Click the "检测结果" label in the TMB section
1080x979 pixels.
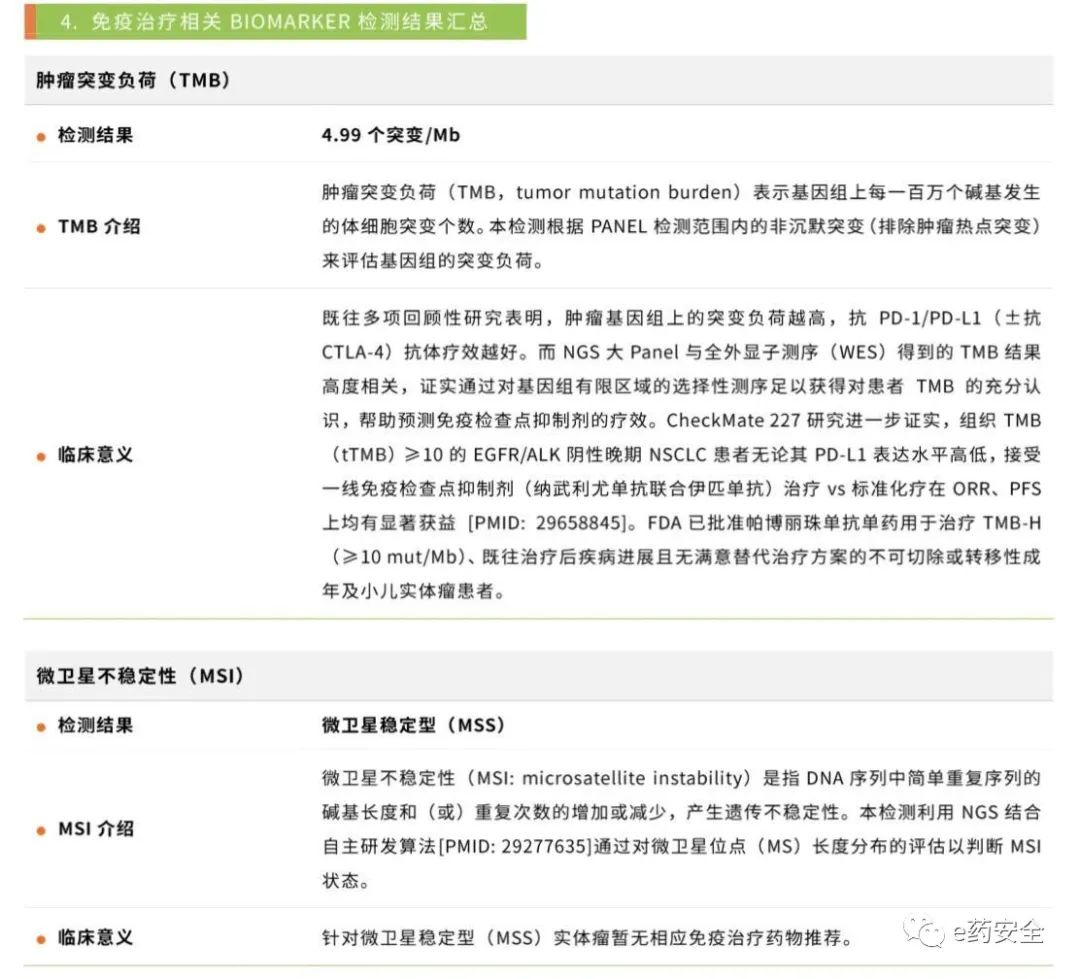95,135
